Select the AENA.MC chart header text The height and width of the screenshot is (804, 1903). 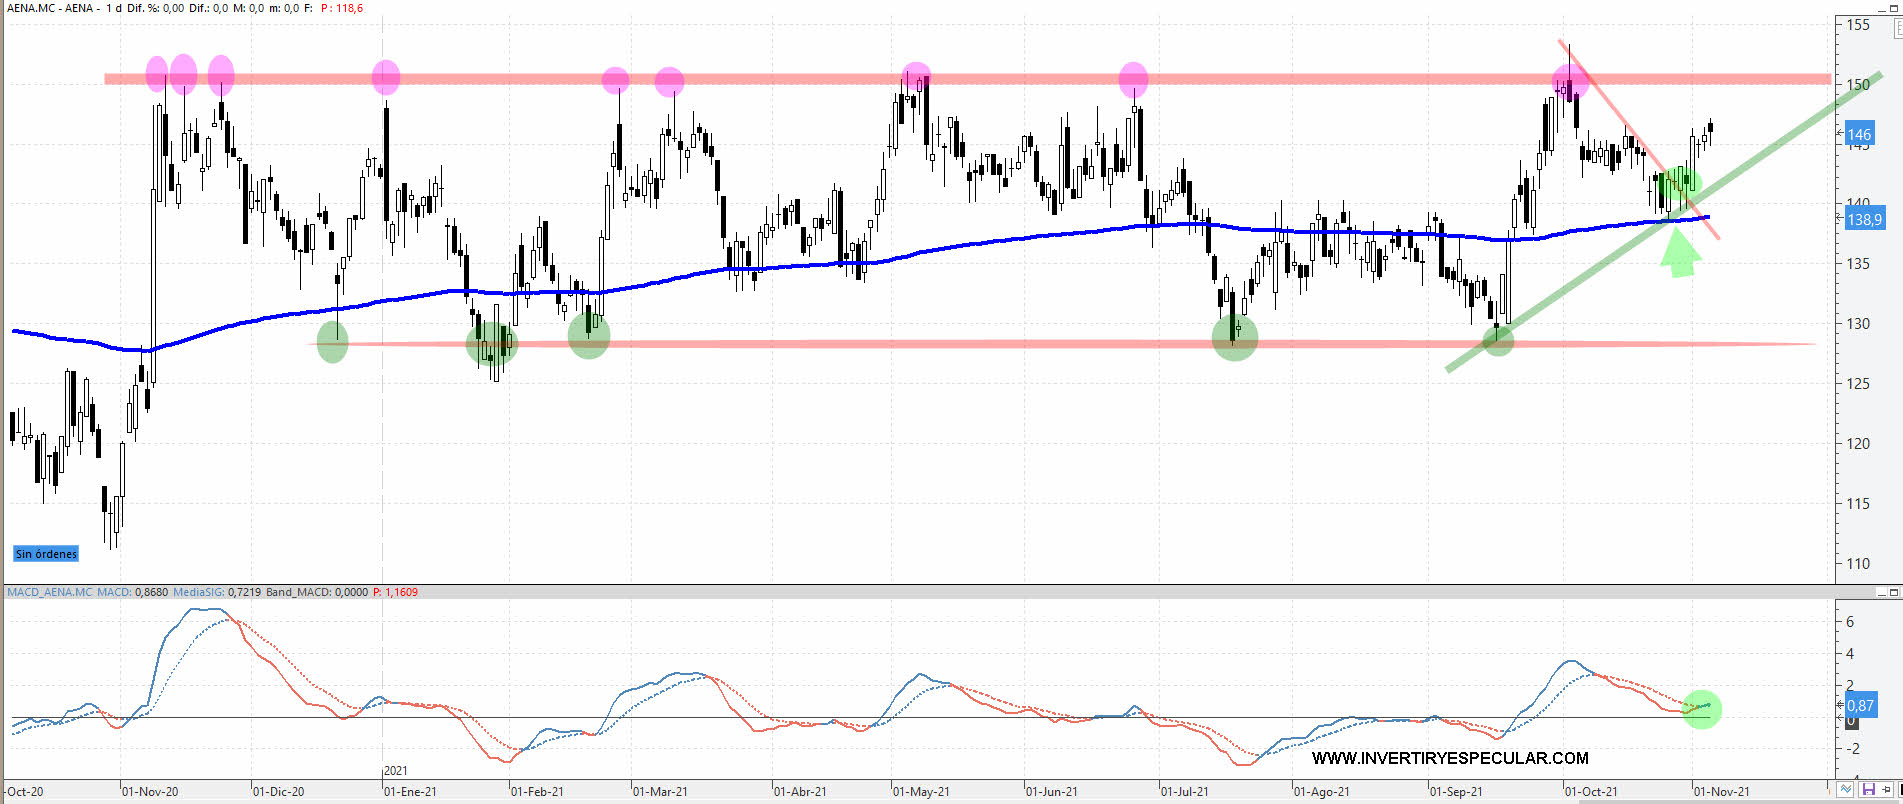pos(50,8)
